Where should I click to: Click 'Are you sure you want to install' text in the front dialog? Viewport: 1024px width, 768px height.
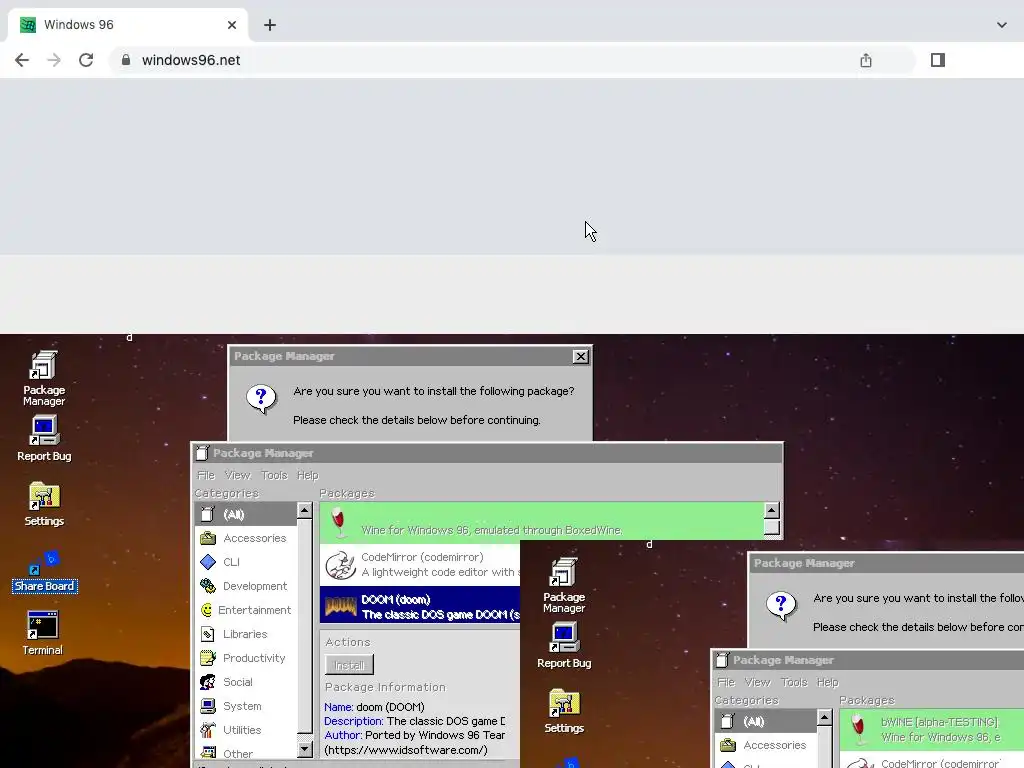click(x=434, y=391)
